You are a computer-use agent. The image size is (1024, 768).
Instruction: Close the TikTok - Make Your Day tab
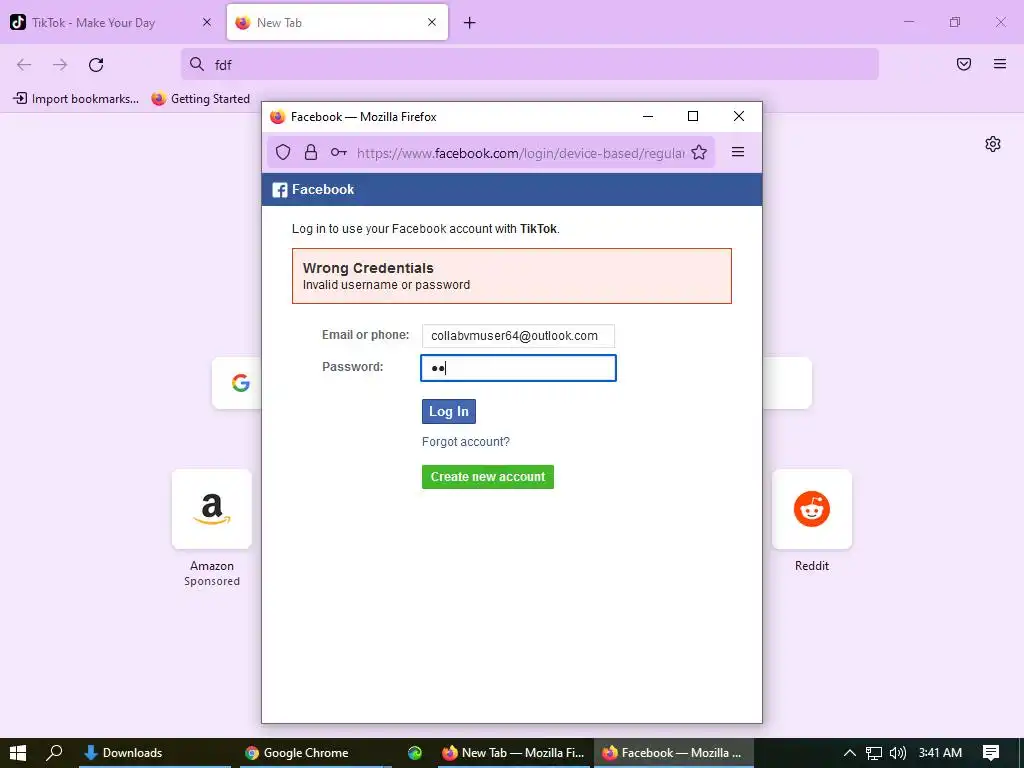tap(207, 22)
